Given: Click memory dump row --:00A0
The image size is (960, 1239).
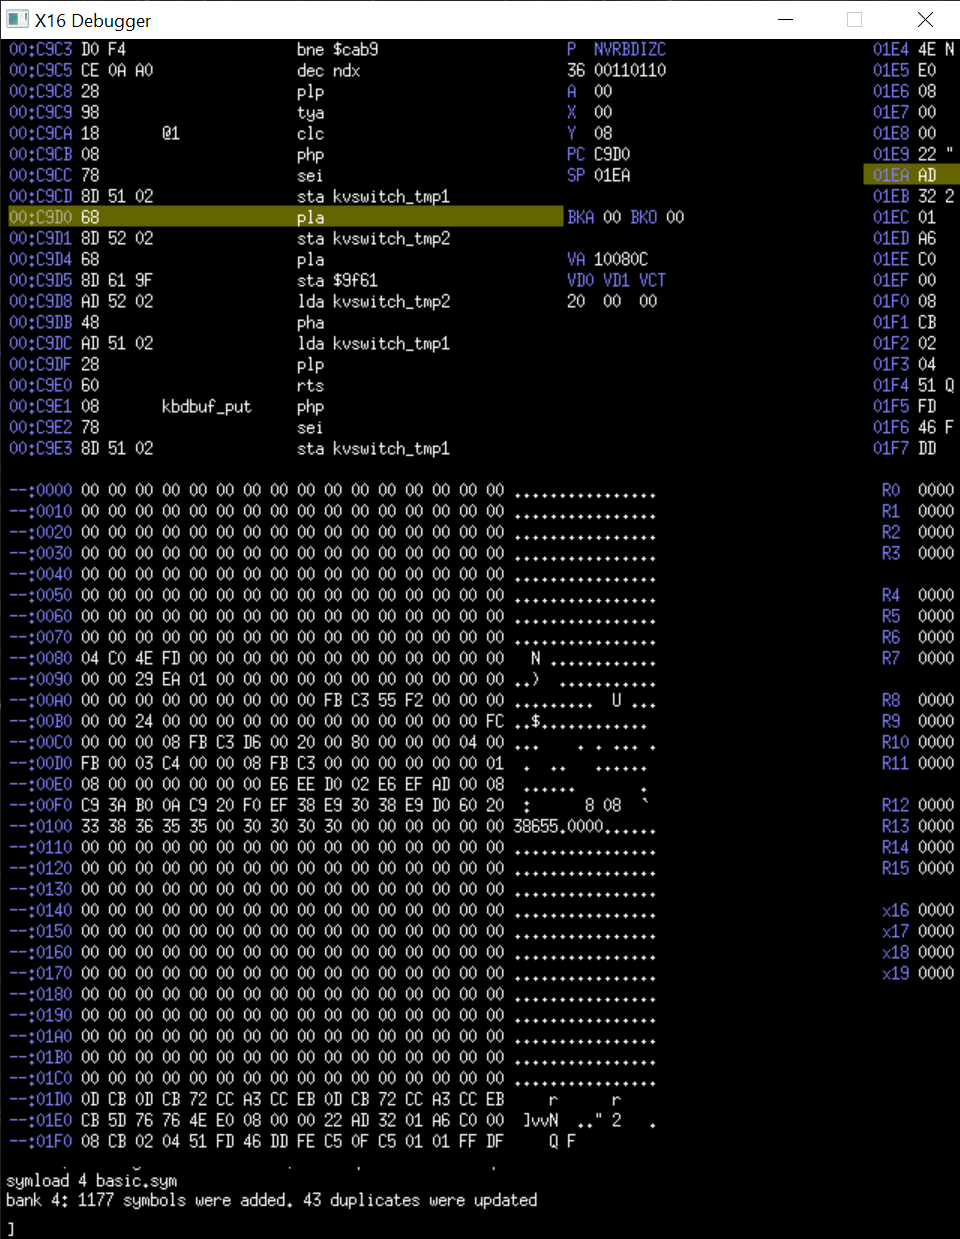Looking at the screenshot, I should [332, 700].
